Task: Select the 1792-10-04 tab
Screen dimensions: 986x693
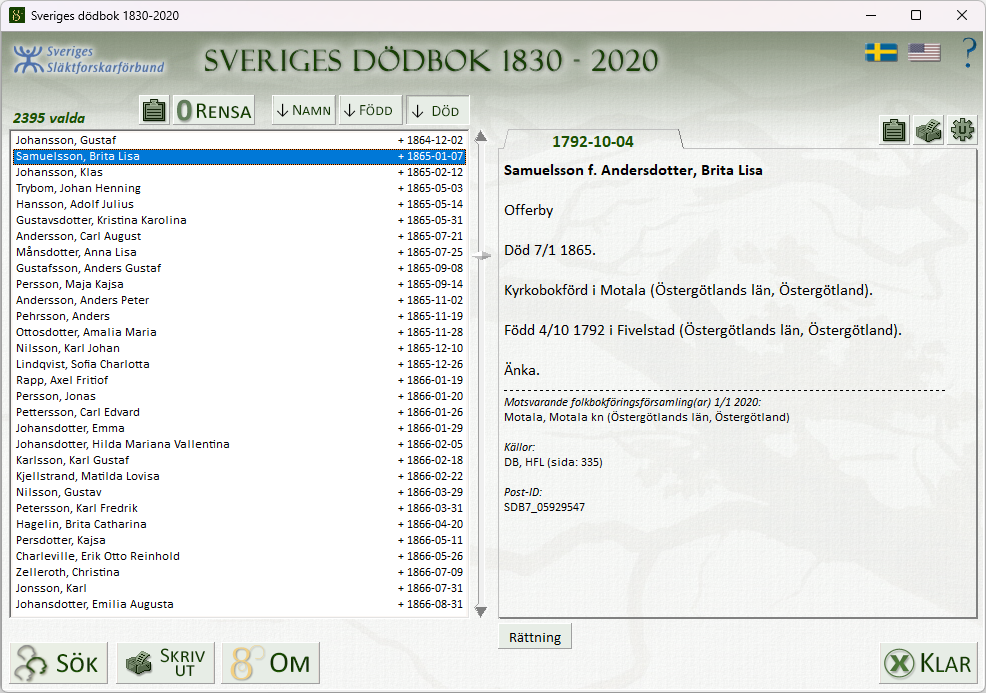Action: 592,141
